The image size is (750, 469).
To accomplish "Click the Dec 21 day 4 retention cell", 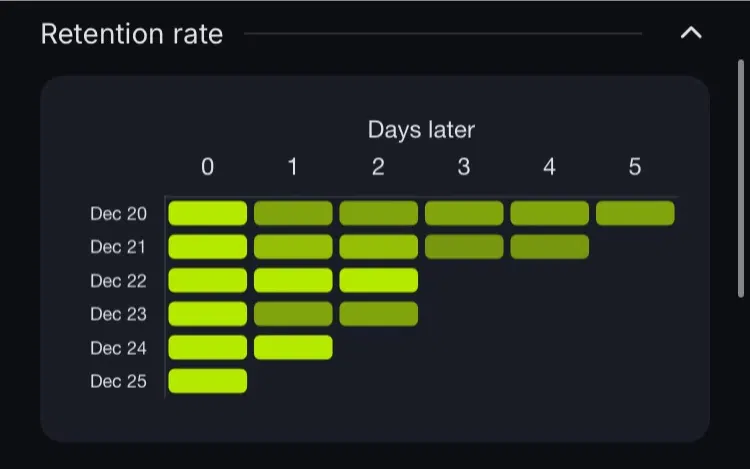I will tap(549, 247).
